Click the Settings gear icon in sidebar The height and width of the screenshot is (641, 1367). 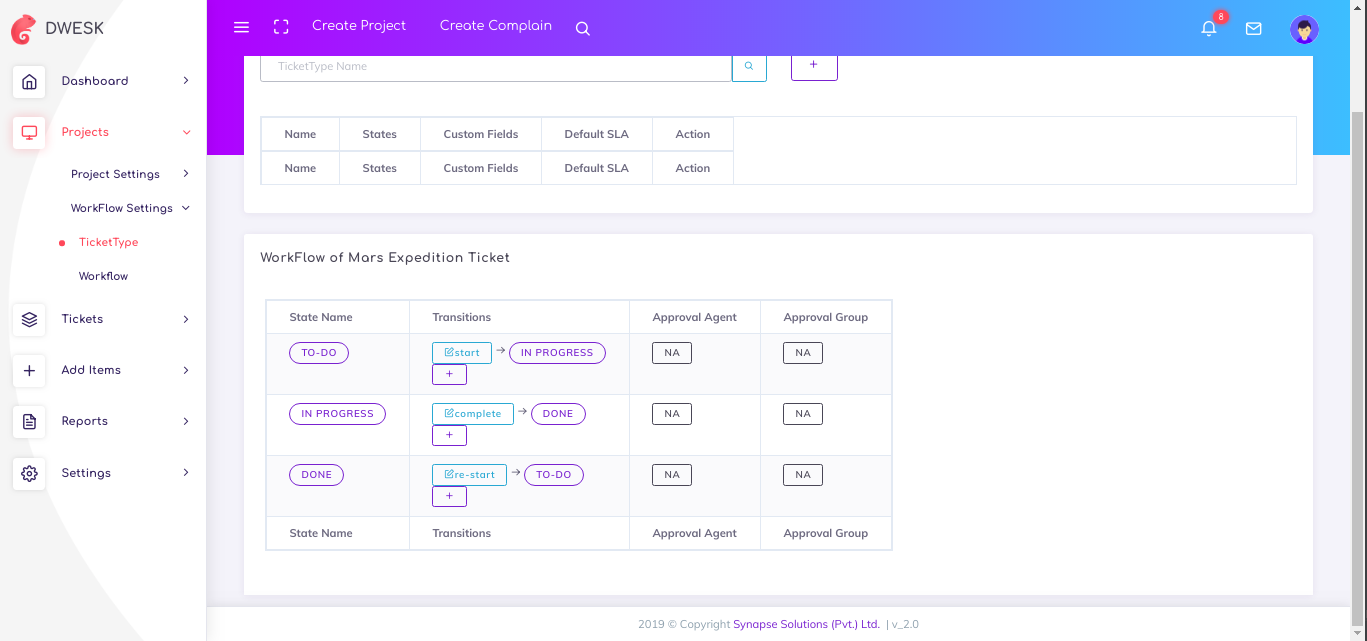coord(29,473)
